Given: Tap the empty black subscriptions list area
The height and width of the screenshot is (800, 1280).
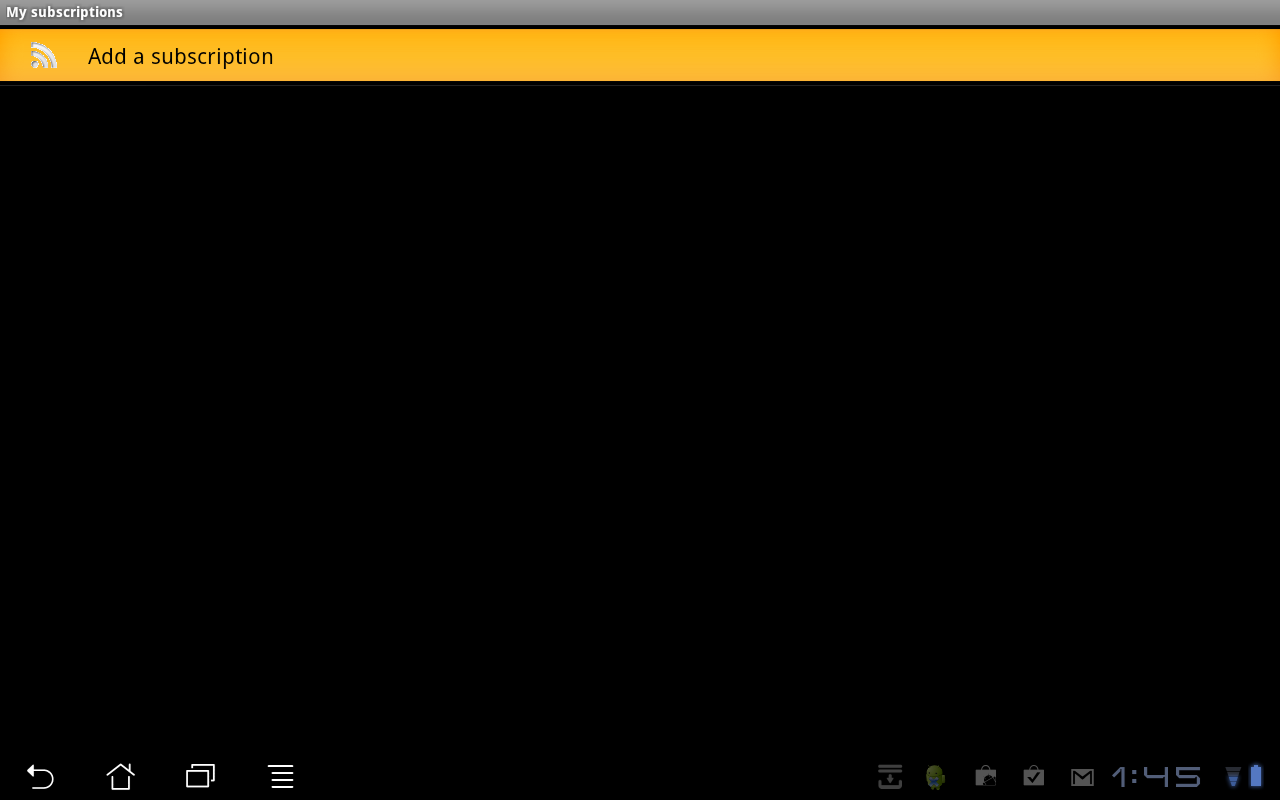Looking at the screenshot, I should pos(640,400).
